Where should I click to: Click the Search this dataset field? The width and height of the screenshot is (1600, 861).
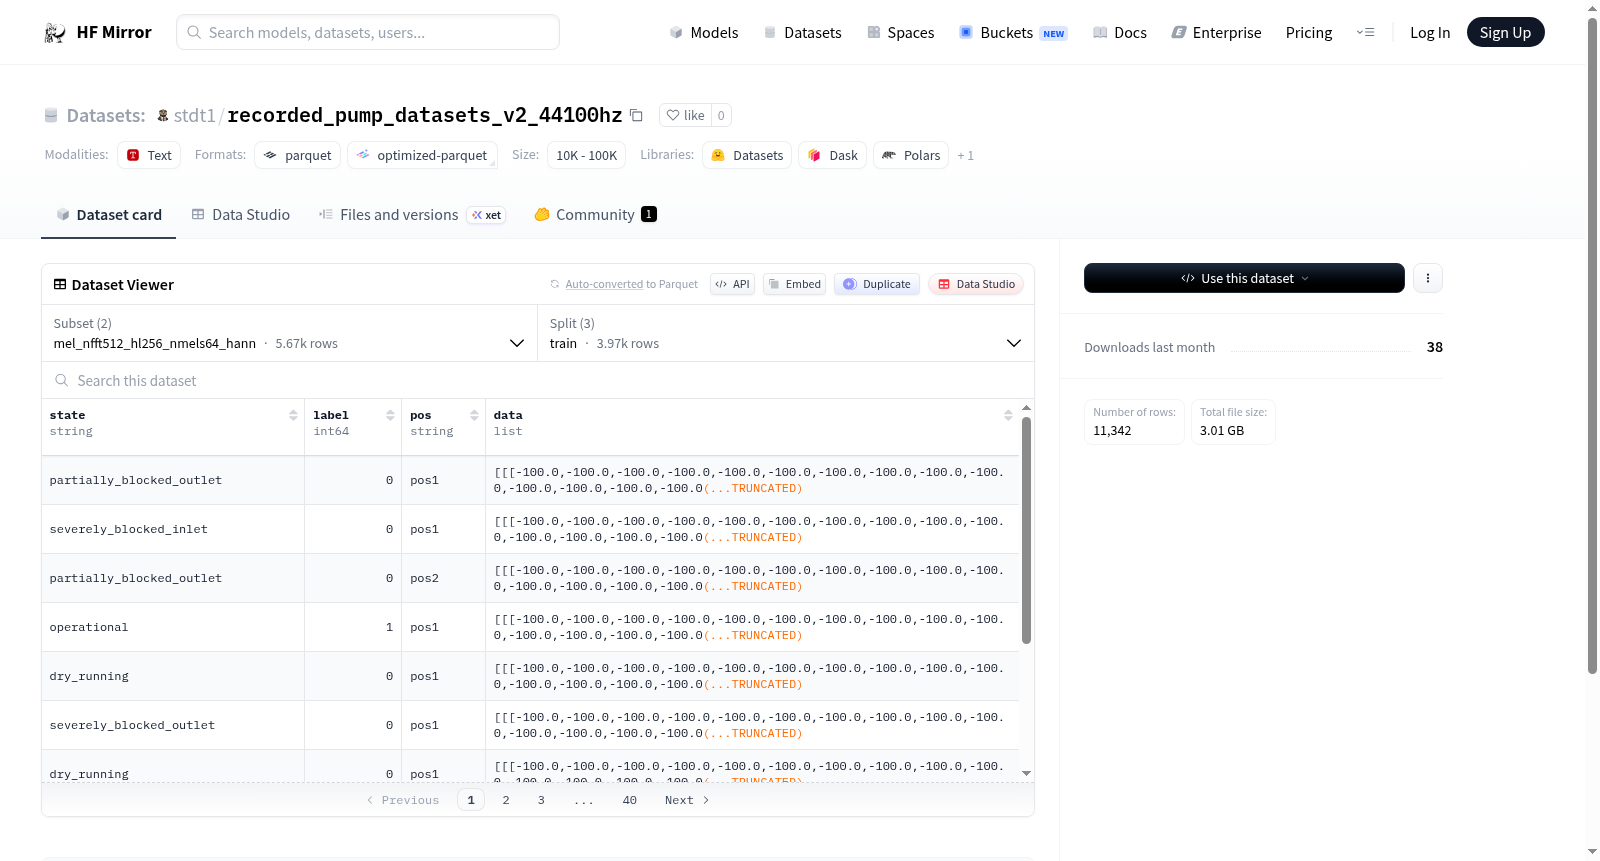click(538, 380)
